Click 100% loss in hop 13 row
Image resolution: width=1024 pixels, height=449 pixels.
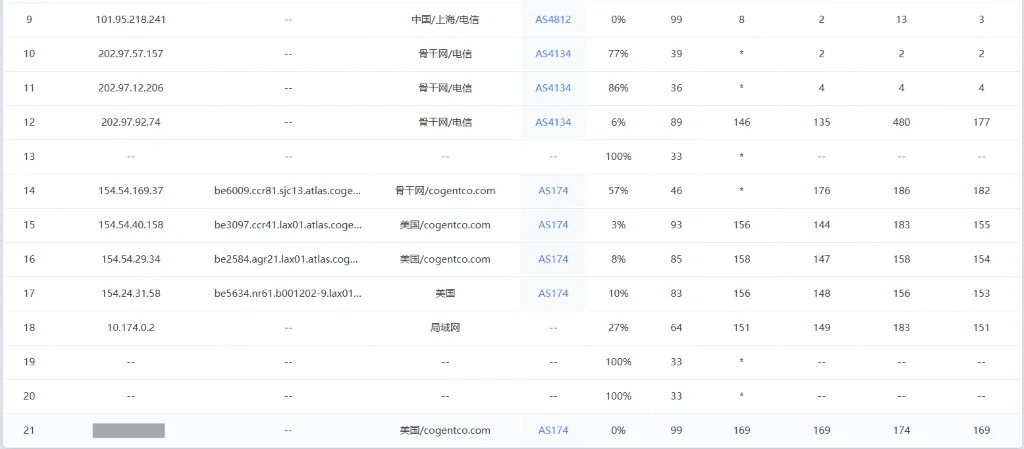click(618, 157)
